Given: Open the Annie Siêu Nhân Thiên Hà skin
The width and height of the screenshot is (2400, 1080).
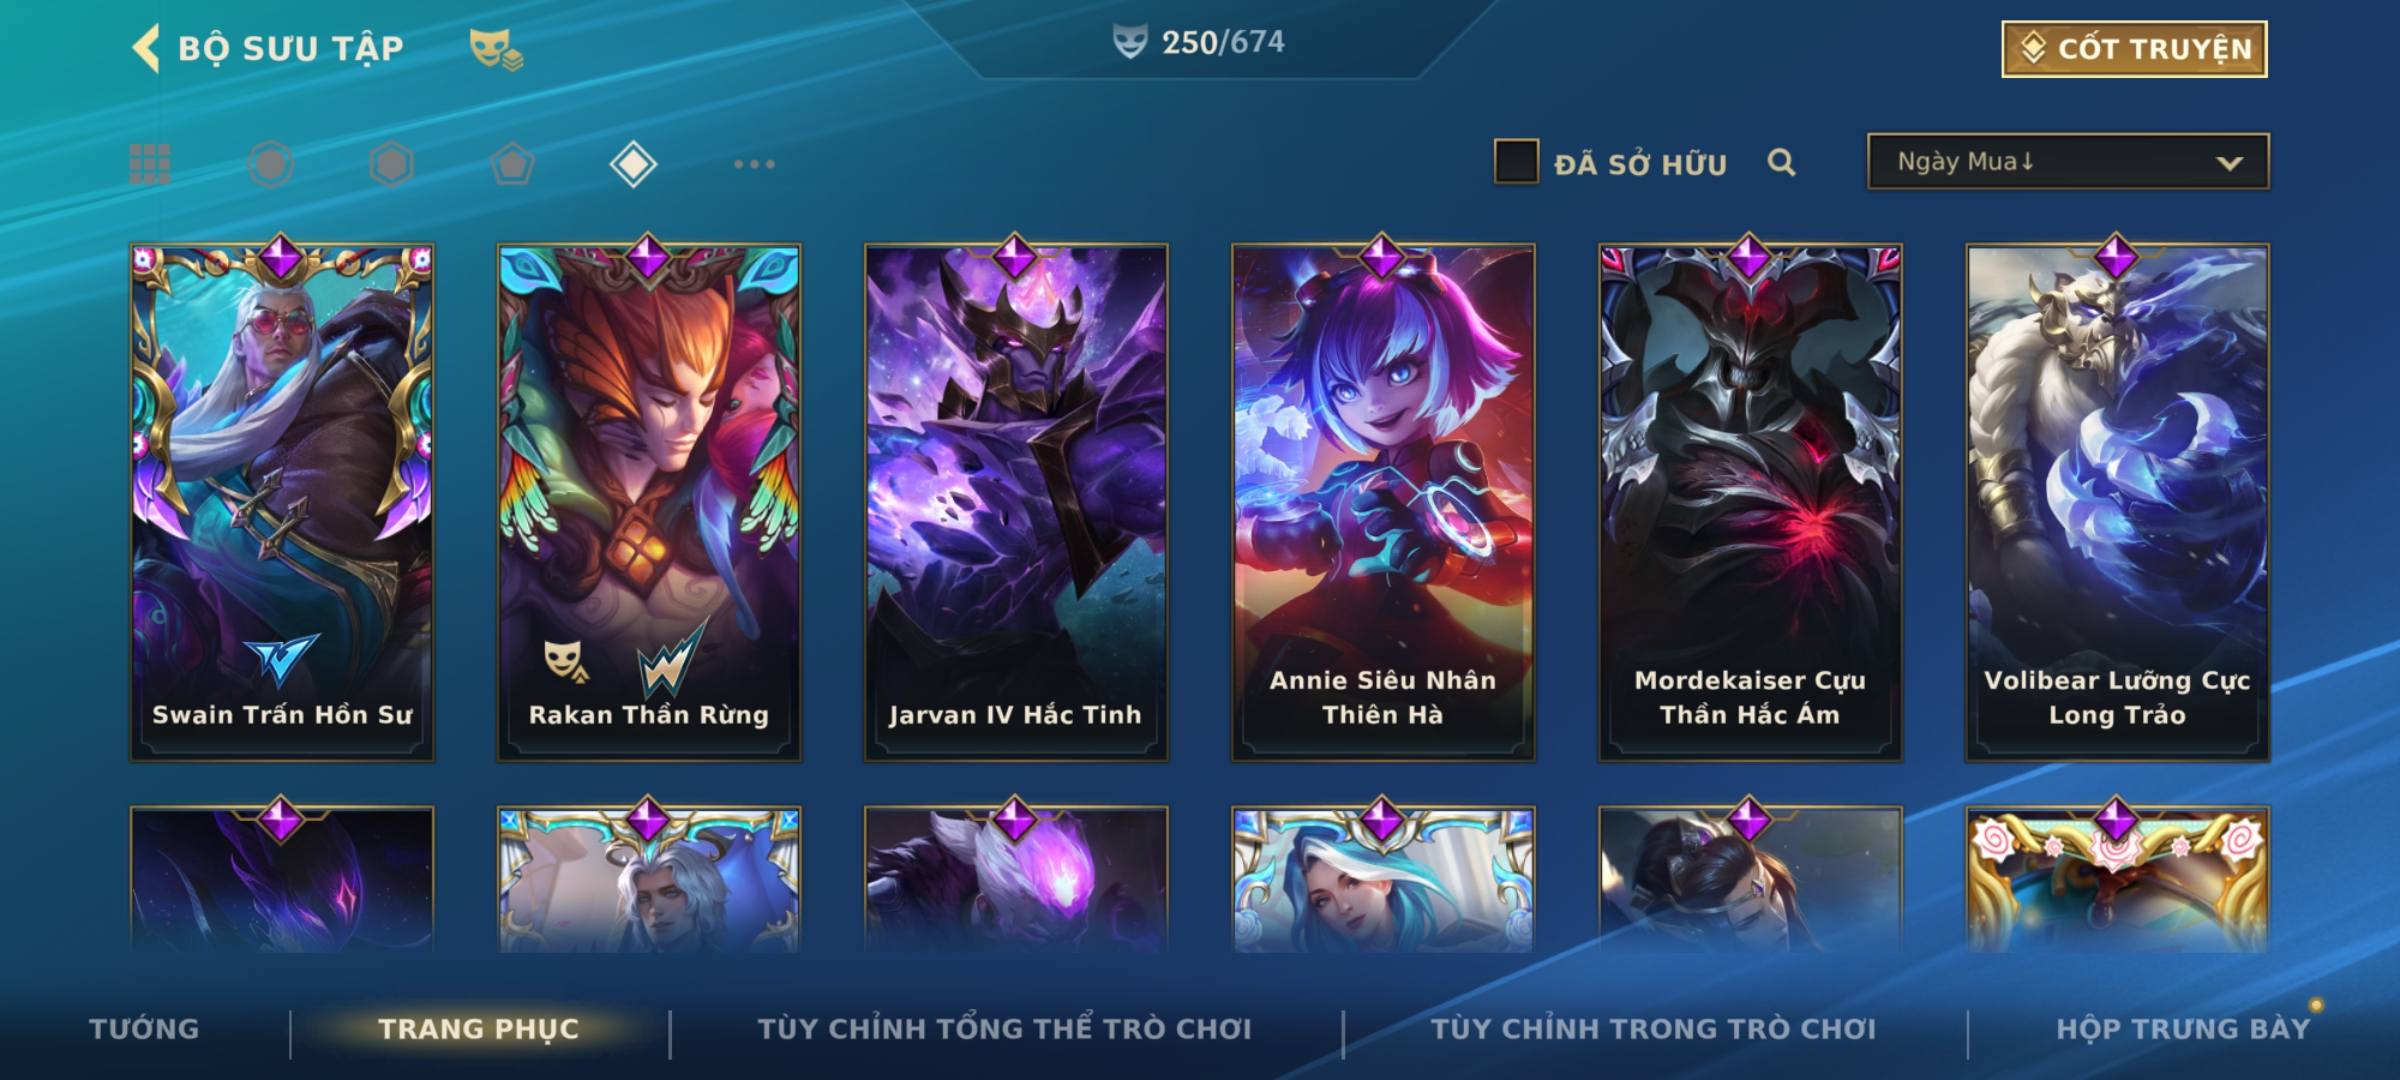Looking at the screenshot, I should point(1383,502).
